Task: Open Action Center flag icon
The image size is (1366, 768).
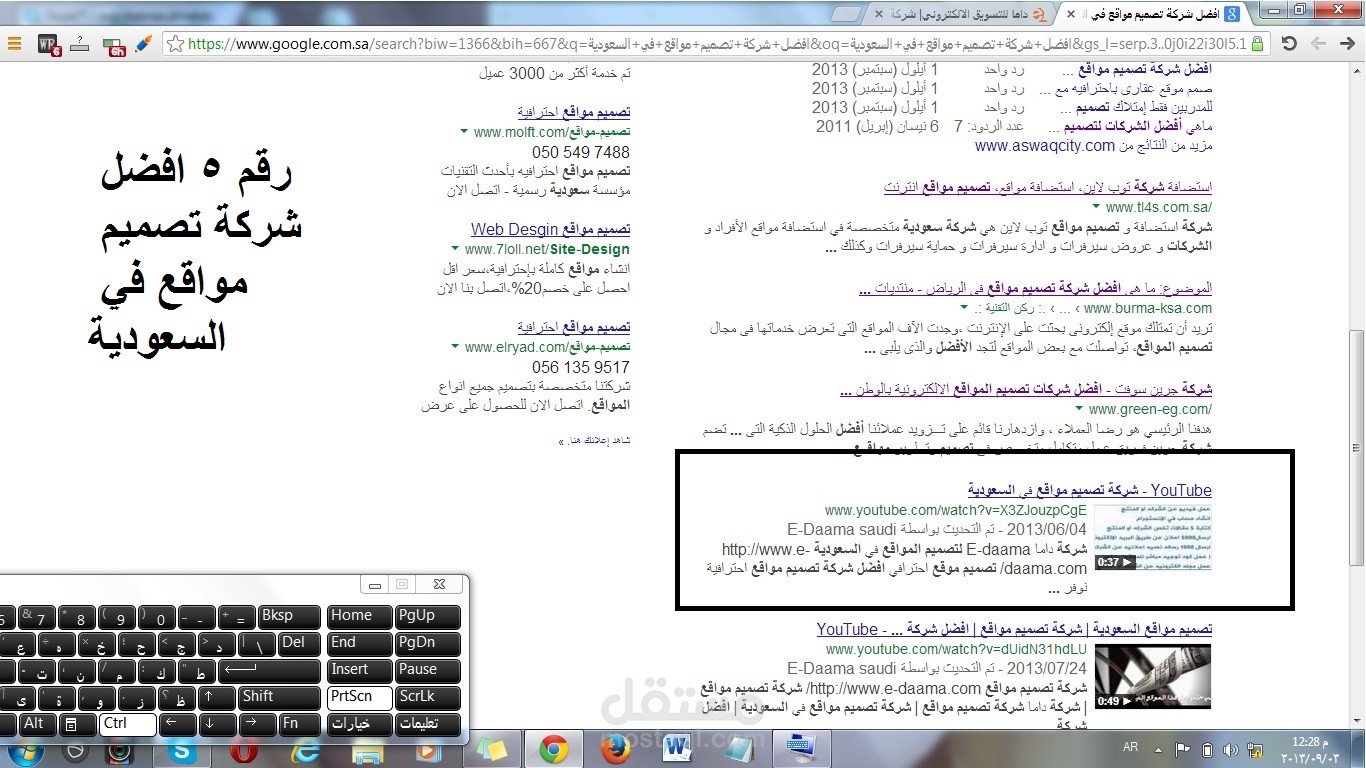Action: [x=1183, y=750]
